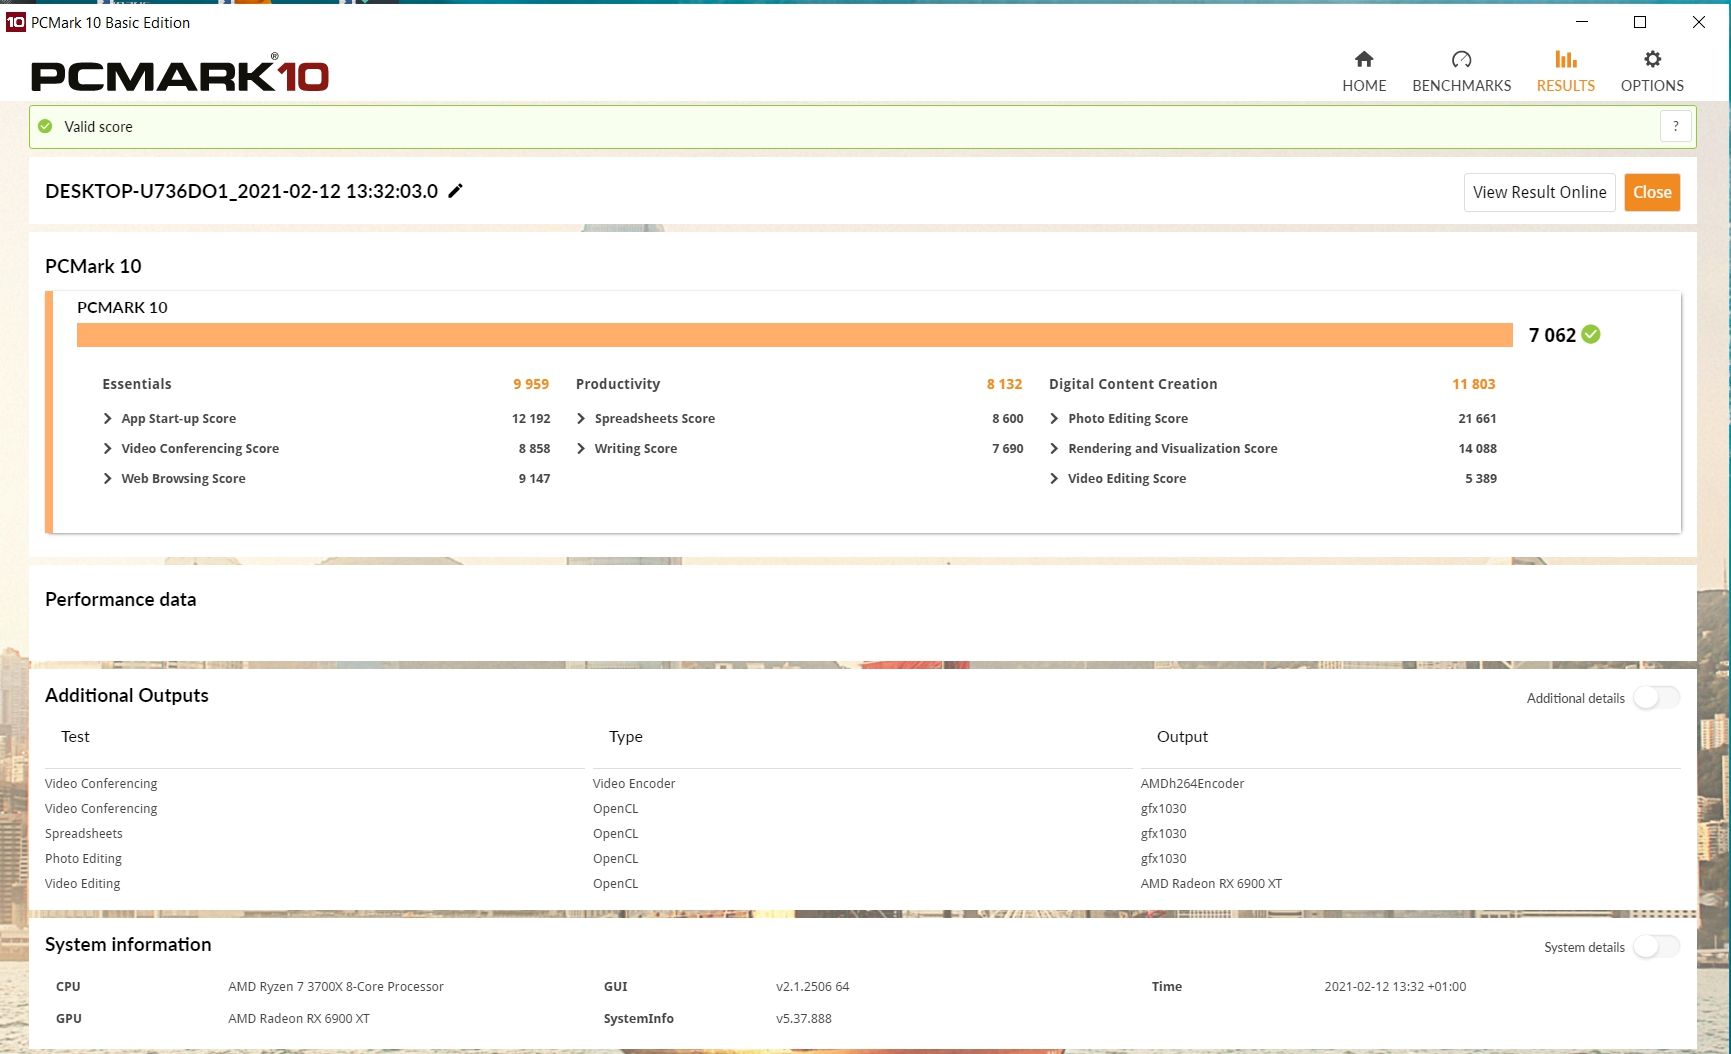Click the Test column header
This screenshot has height=1054, width=1731.
click(x=75, y=737)
